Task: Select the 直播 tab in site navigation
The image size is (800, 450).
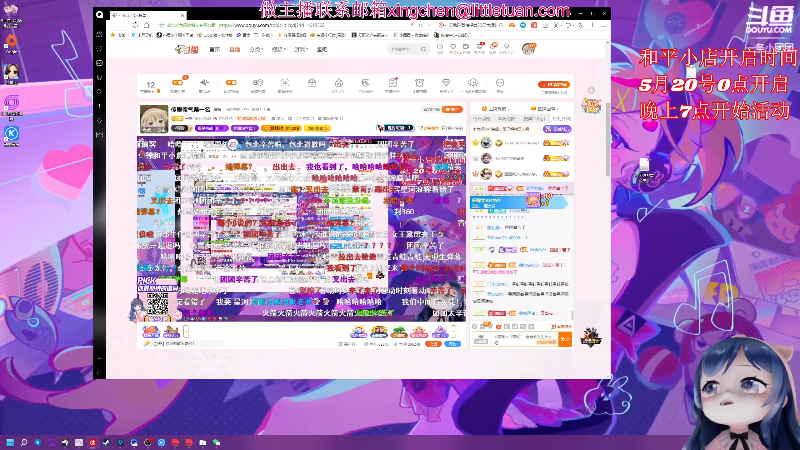Action: 235,49
